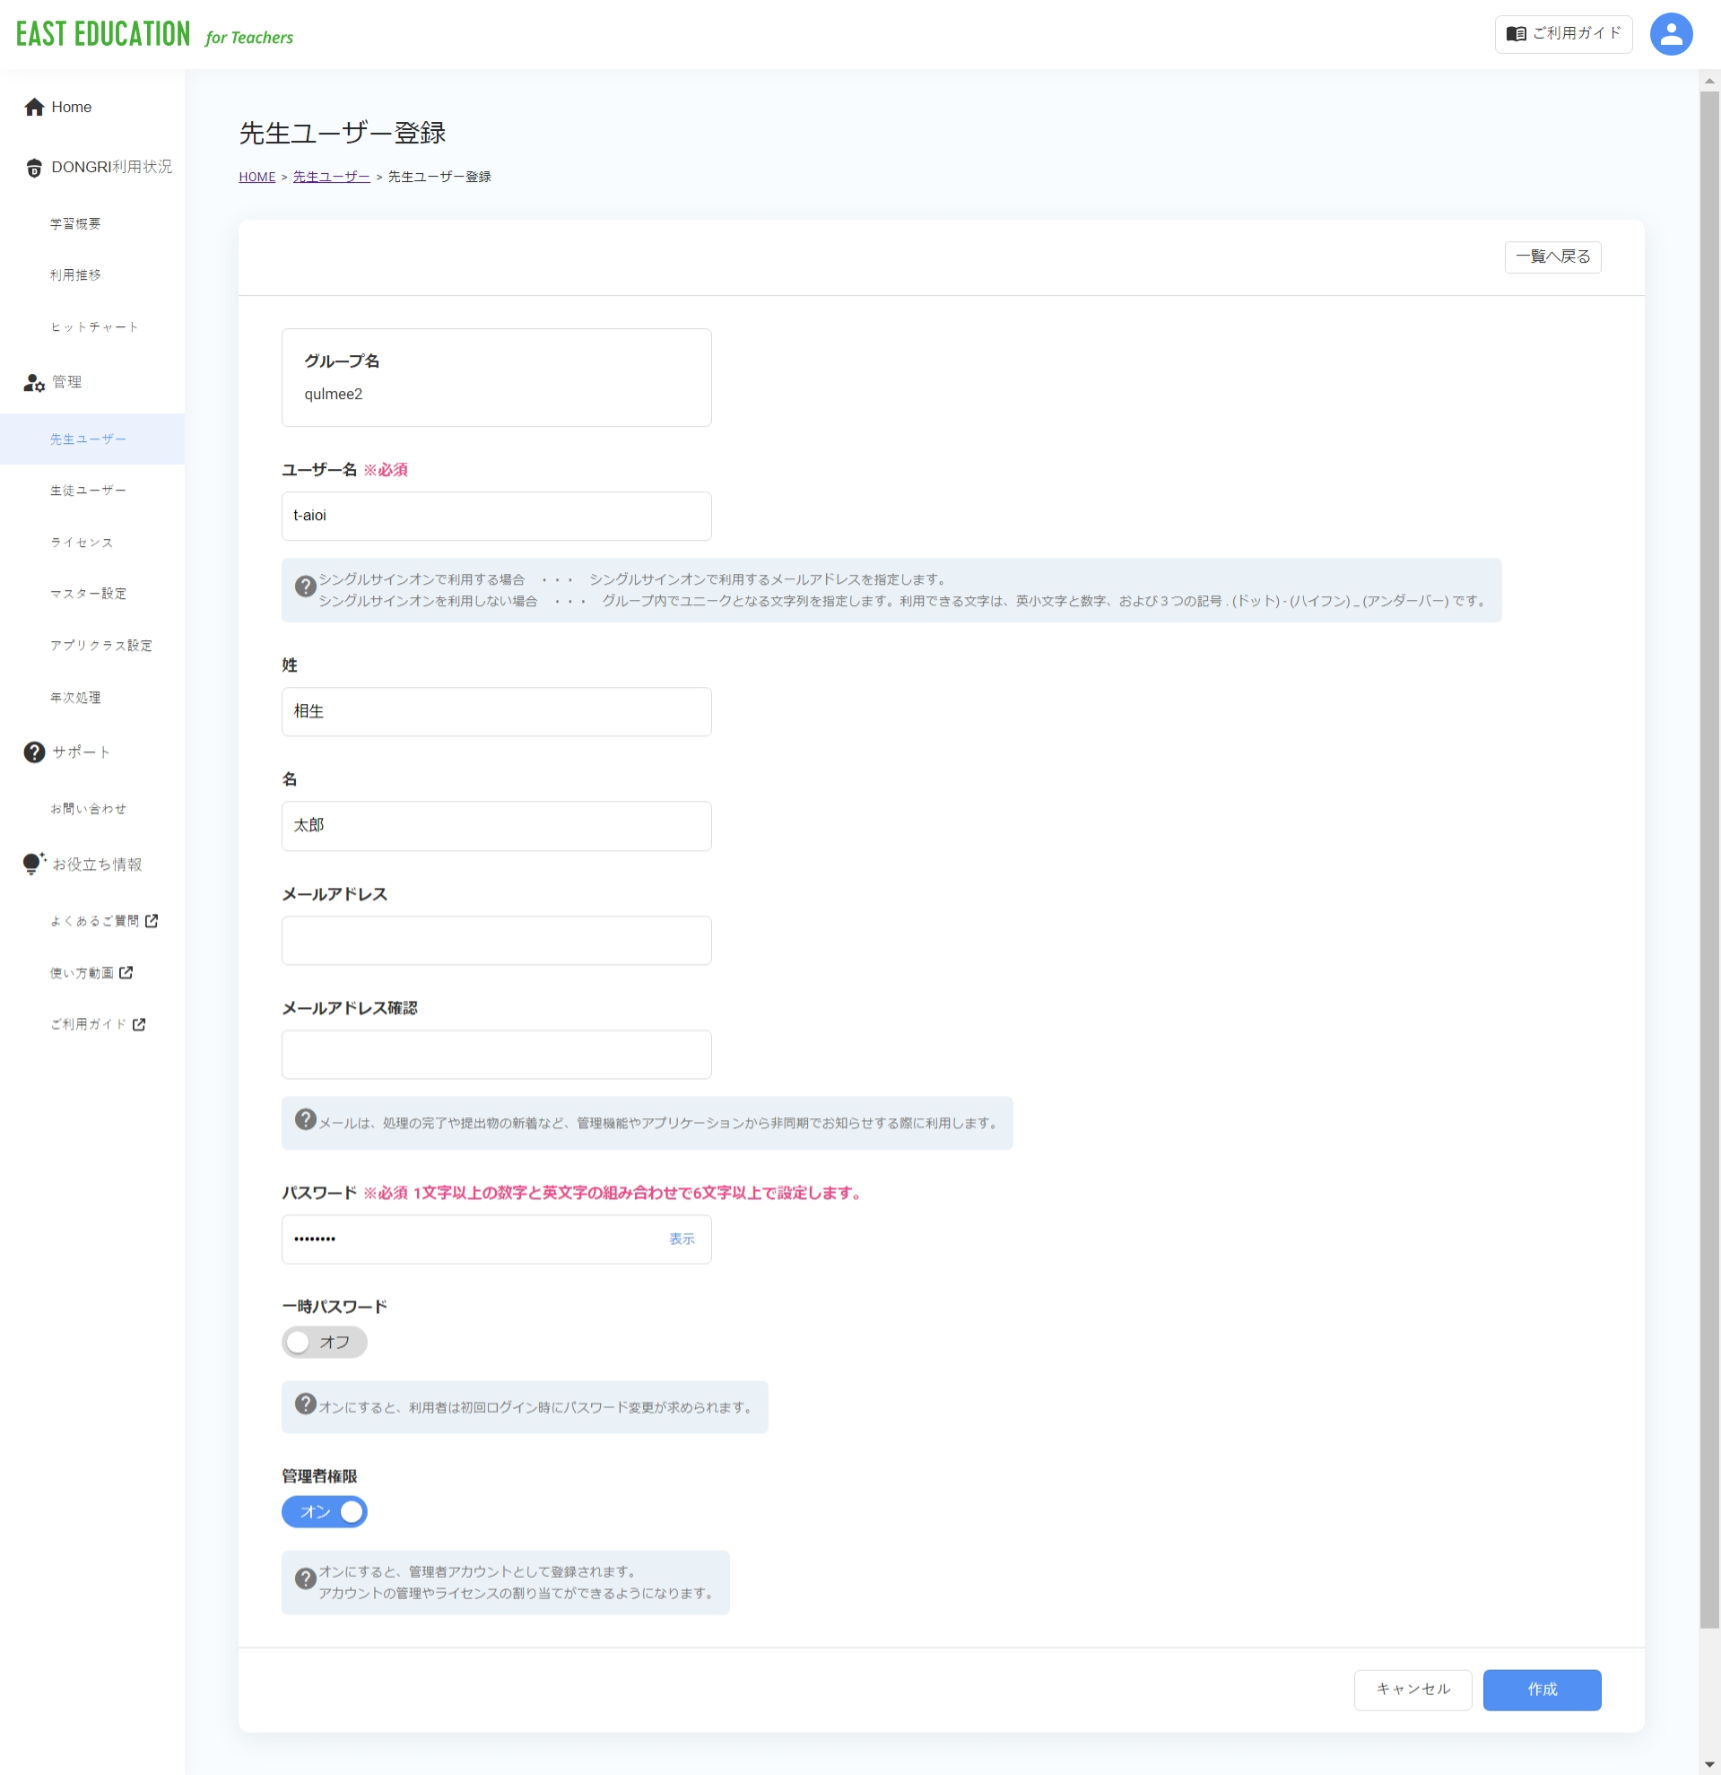Image resolution: width=1721 pixels, height=1775 pixels.
Task: Click external link icon beside sidebar ご利用ガイド
Action: click(139, 1024)
